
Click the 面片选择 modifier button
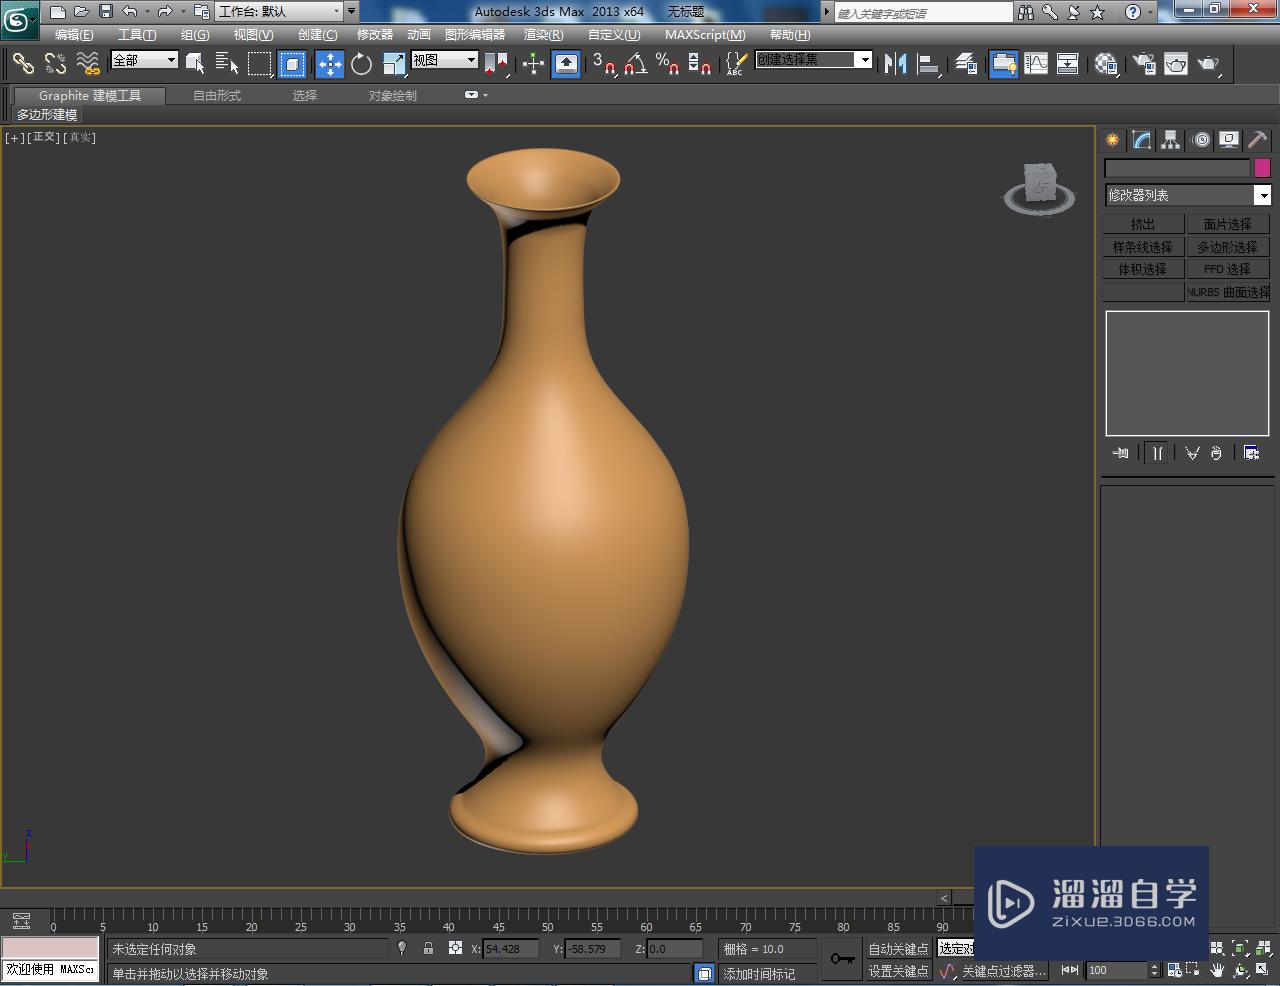[x=1227, y=224]
